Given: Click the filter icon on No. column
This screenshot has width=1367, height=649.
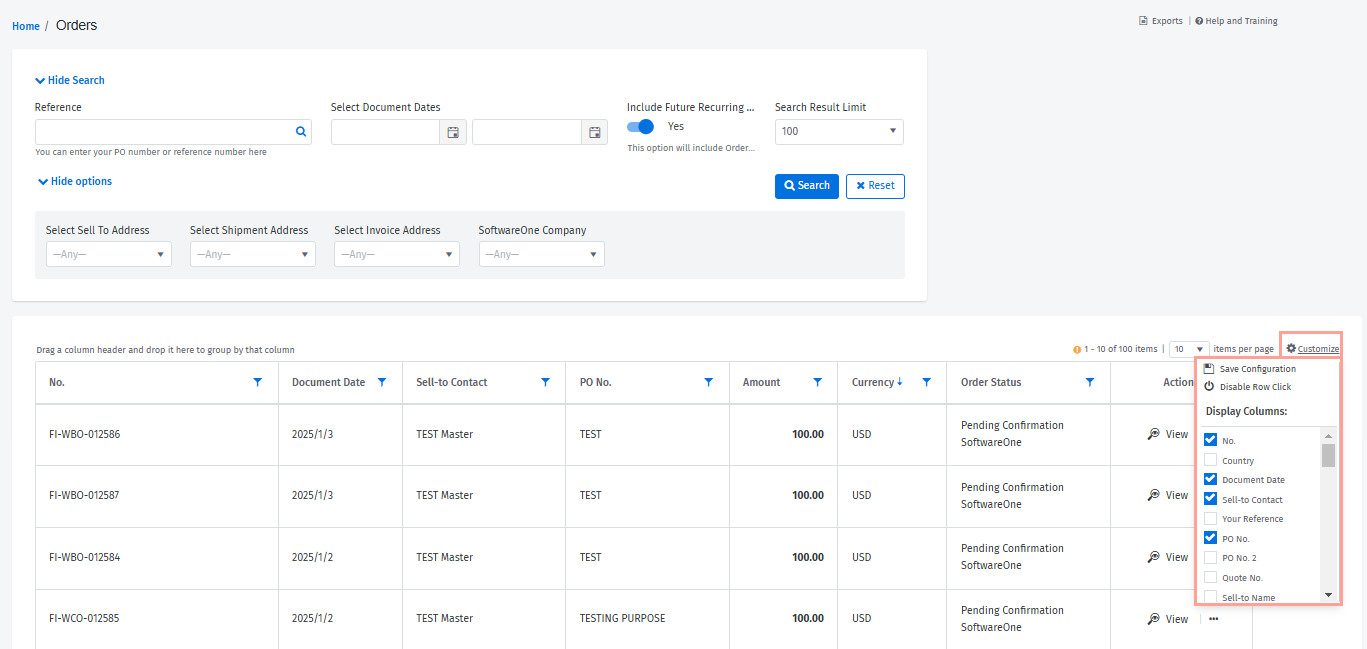Looking at the screenshot, I should (258, 382).
